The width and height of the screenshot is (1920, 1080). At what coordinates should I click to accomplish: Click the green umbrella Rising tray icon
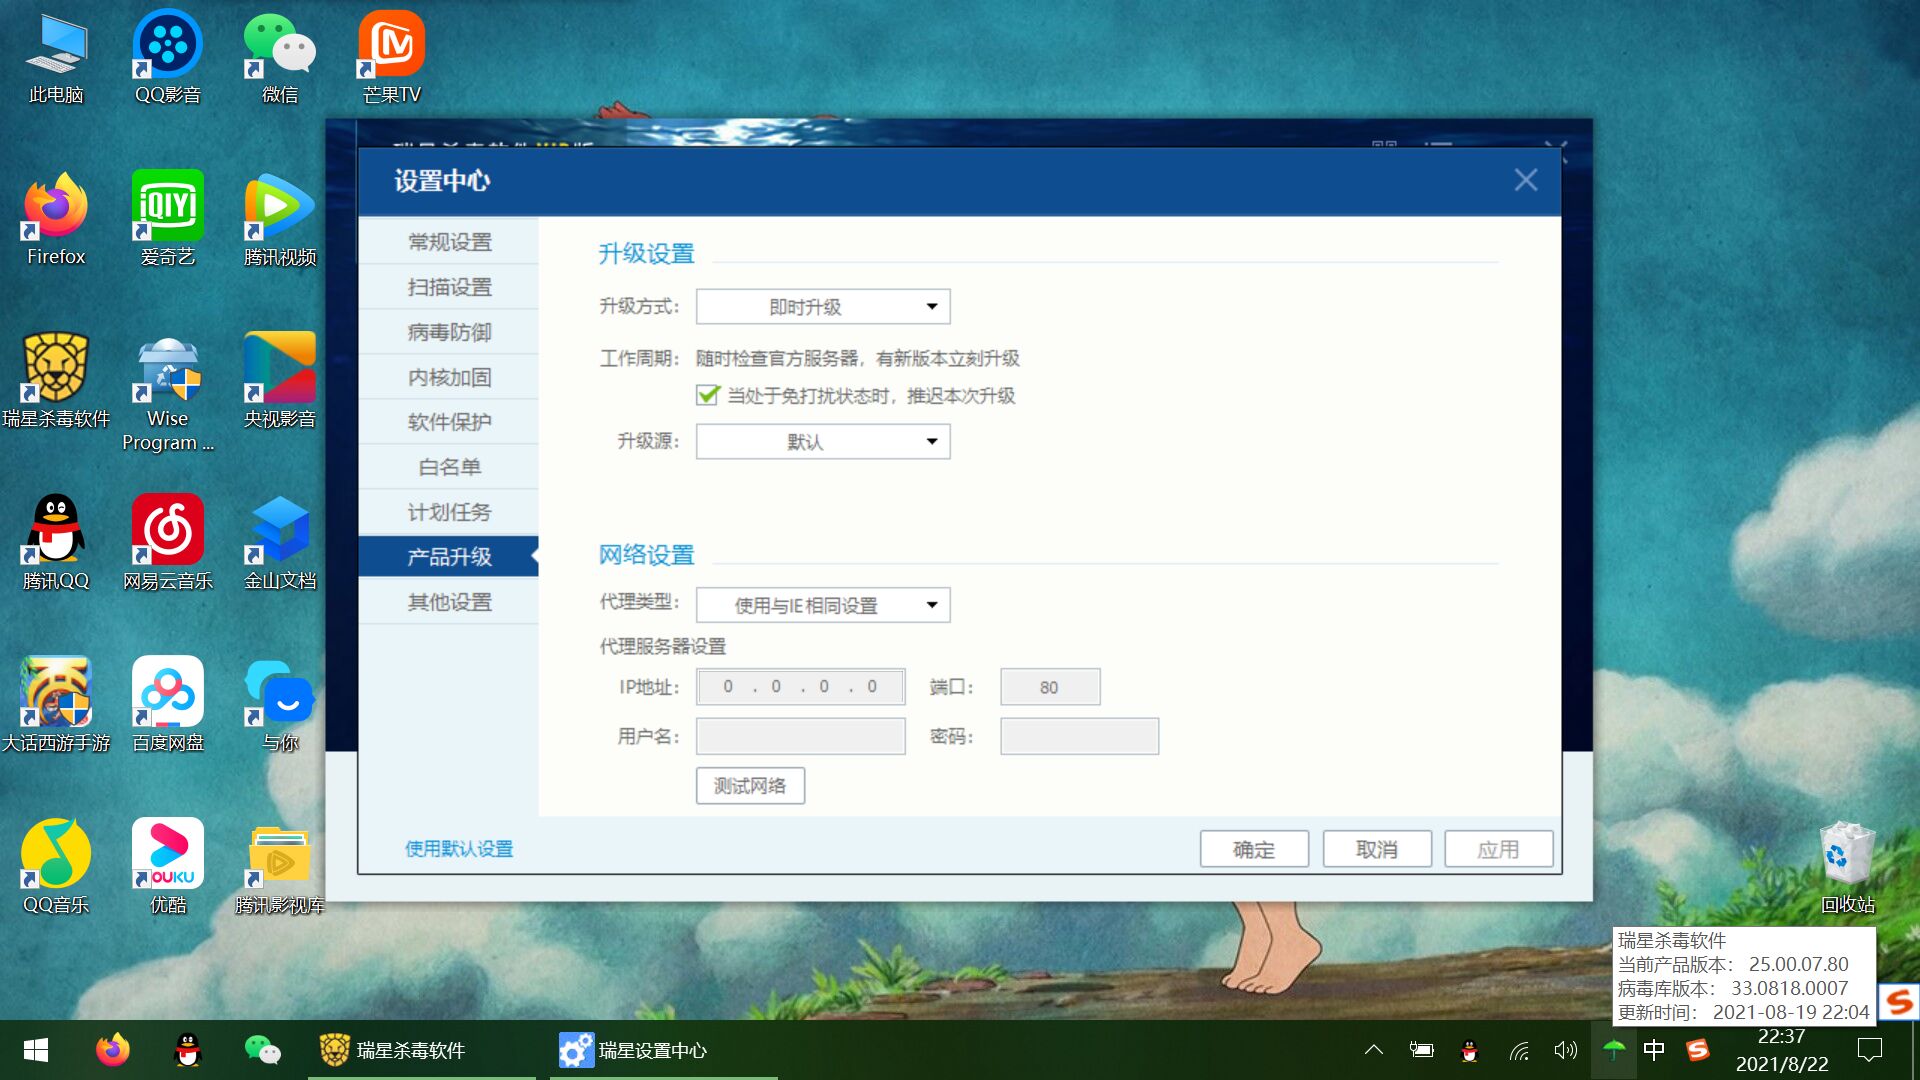click(1613, 1050)
